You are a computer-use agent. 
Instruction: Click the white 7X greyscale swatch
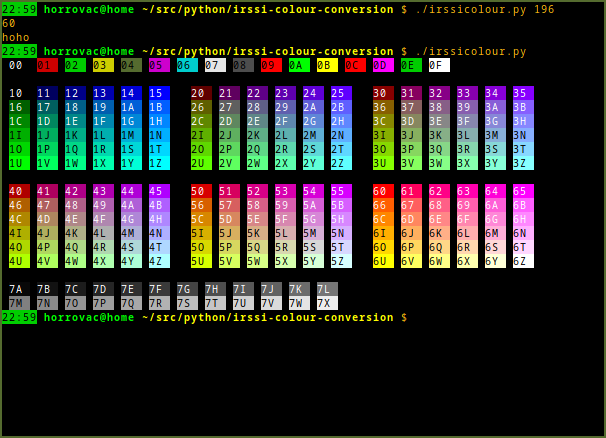tap(325, 303)
